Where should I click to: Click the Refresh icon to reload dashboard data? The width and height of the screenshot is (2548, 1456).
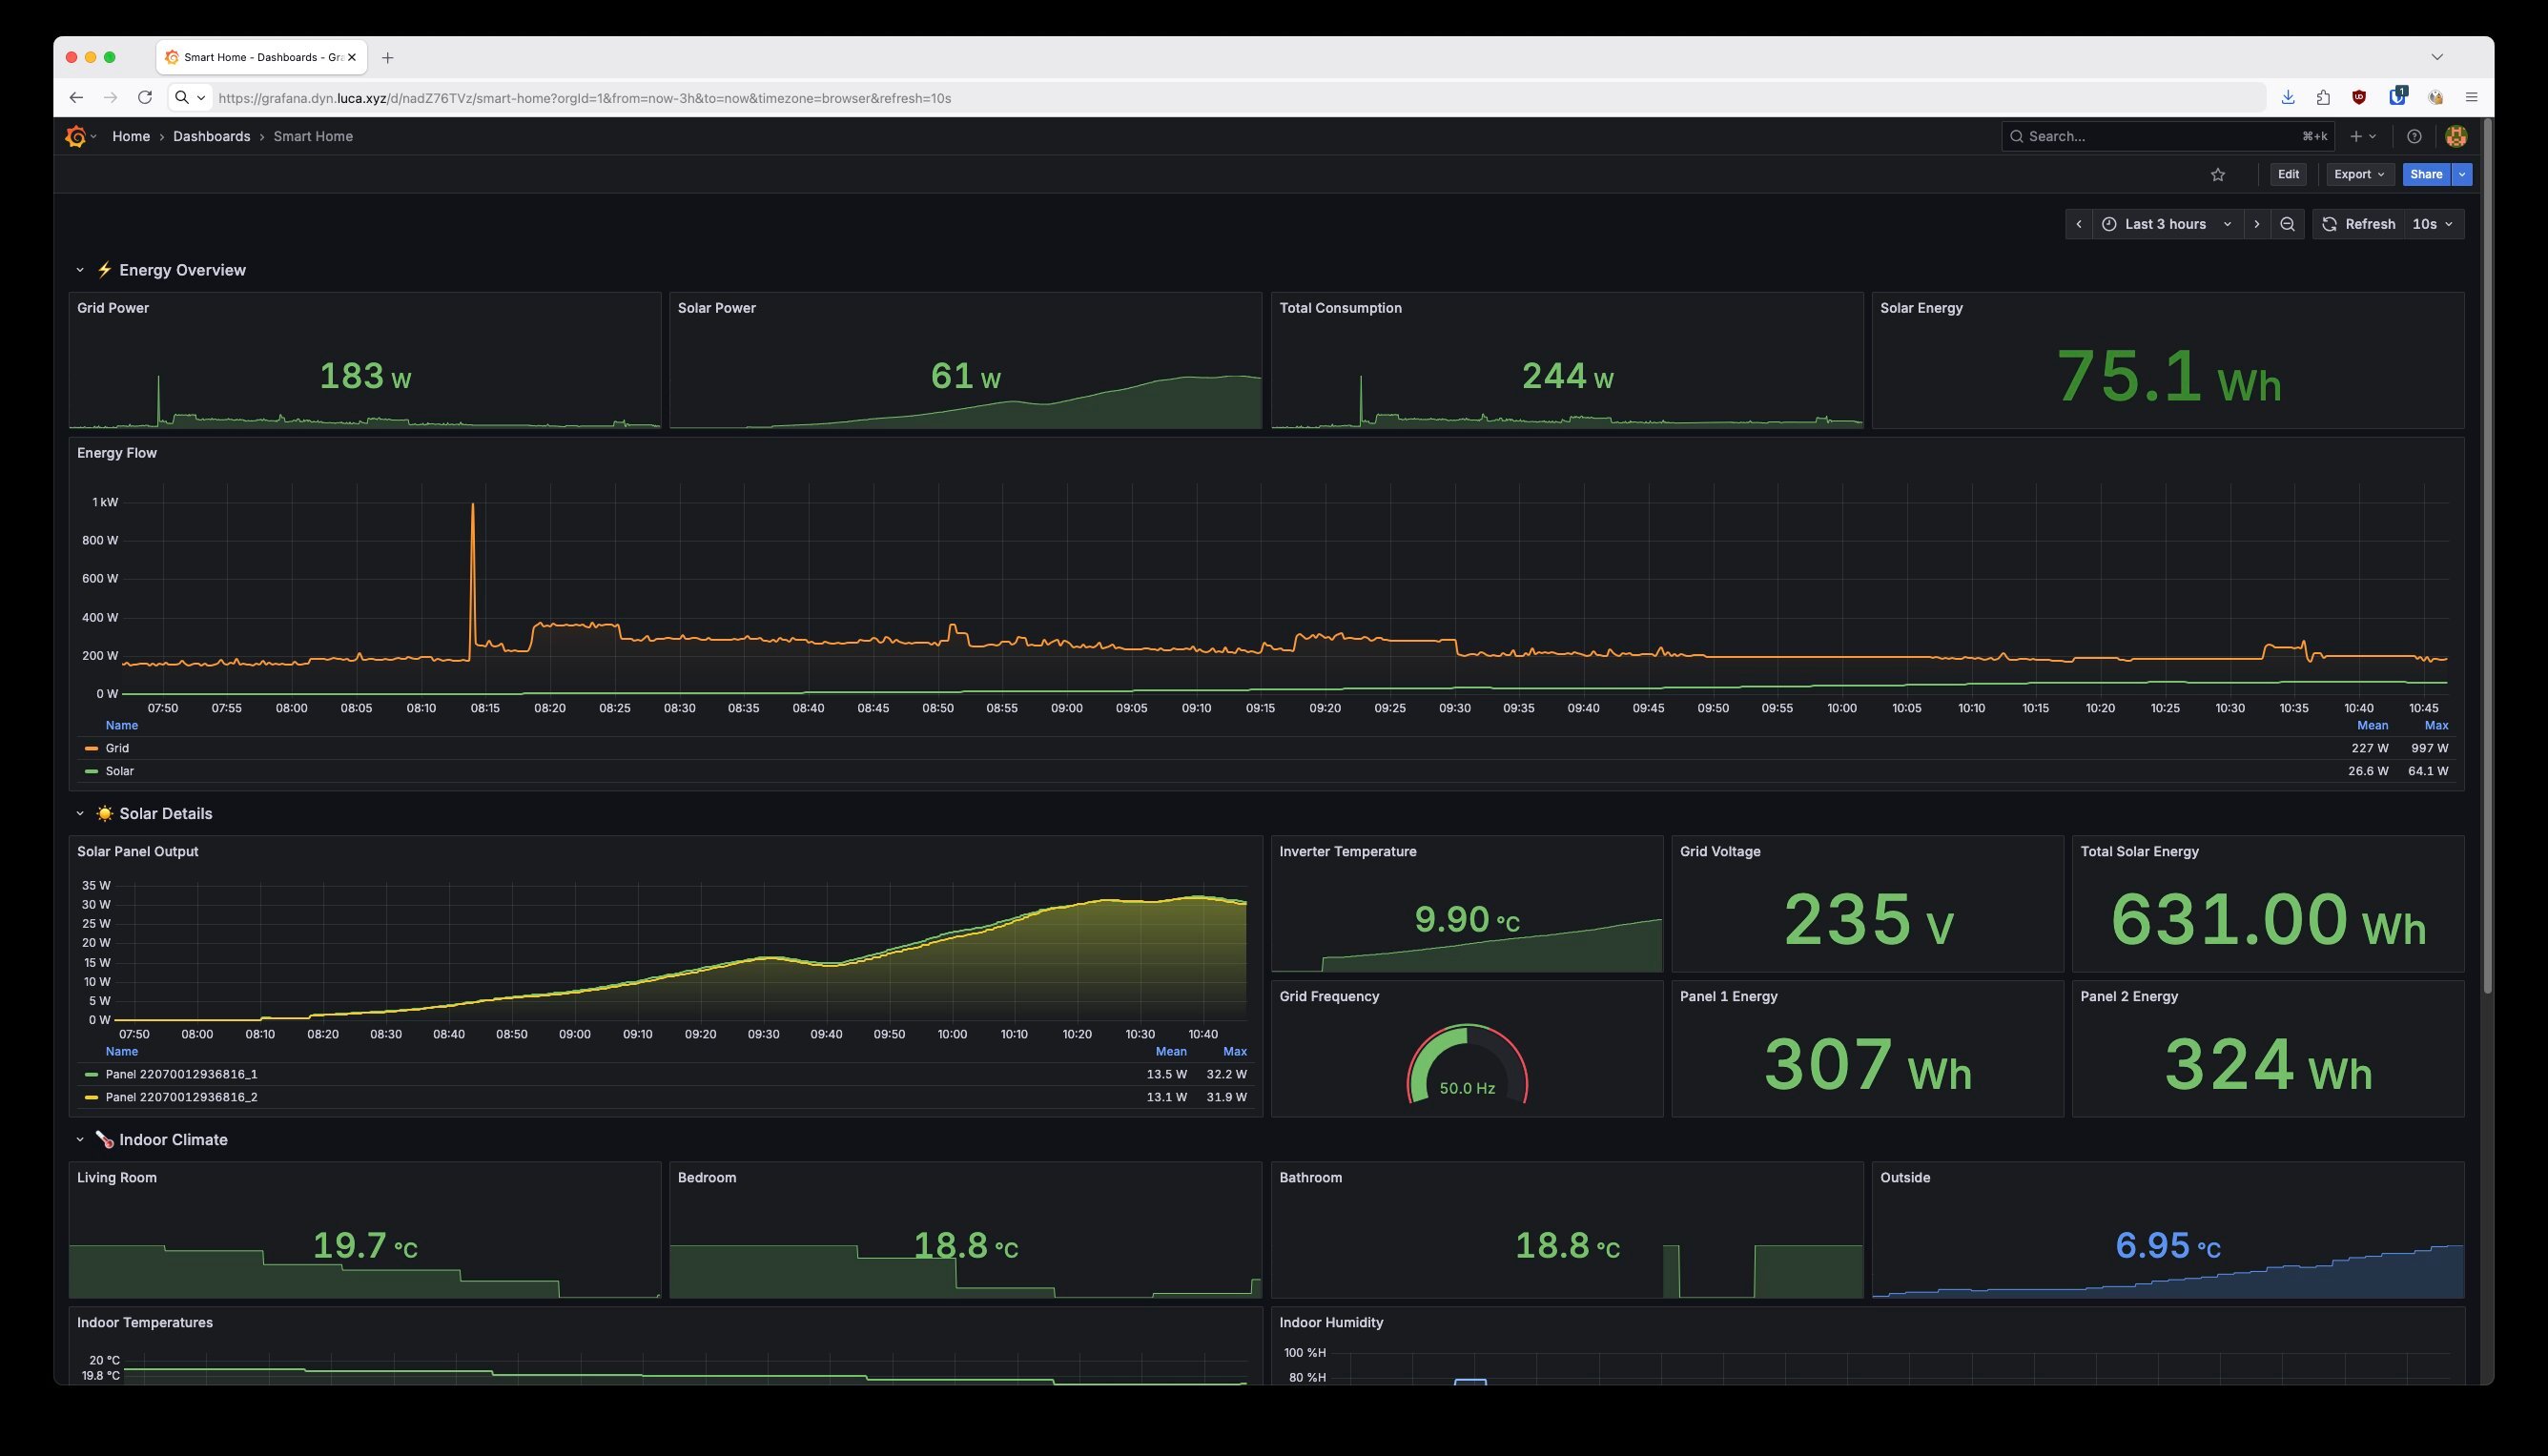pyautogui.click(x=2329, y=223)
